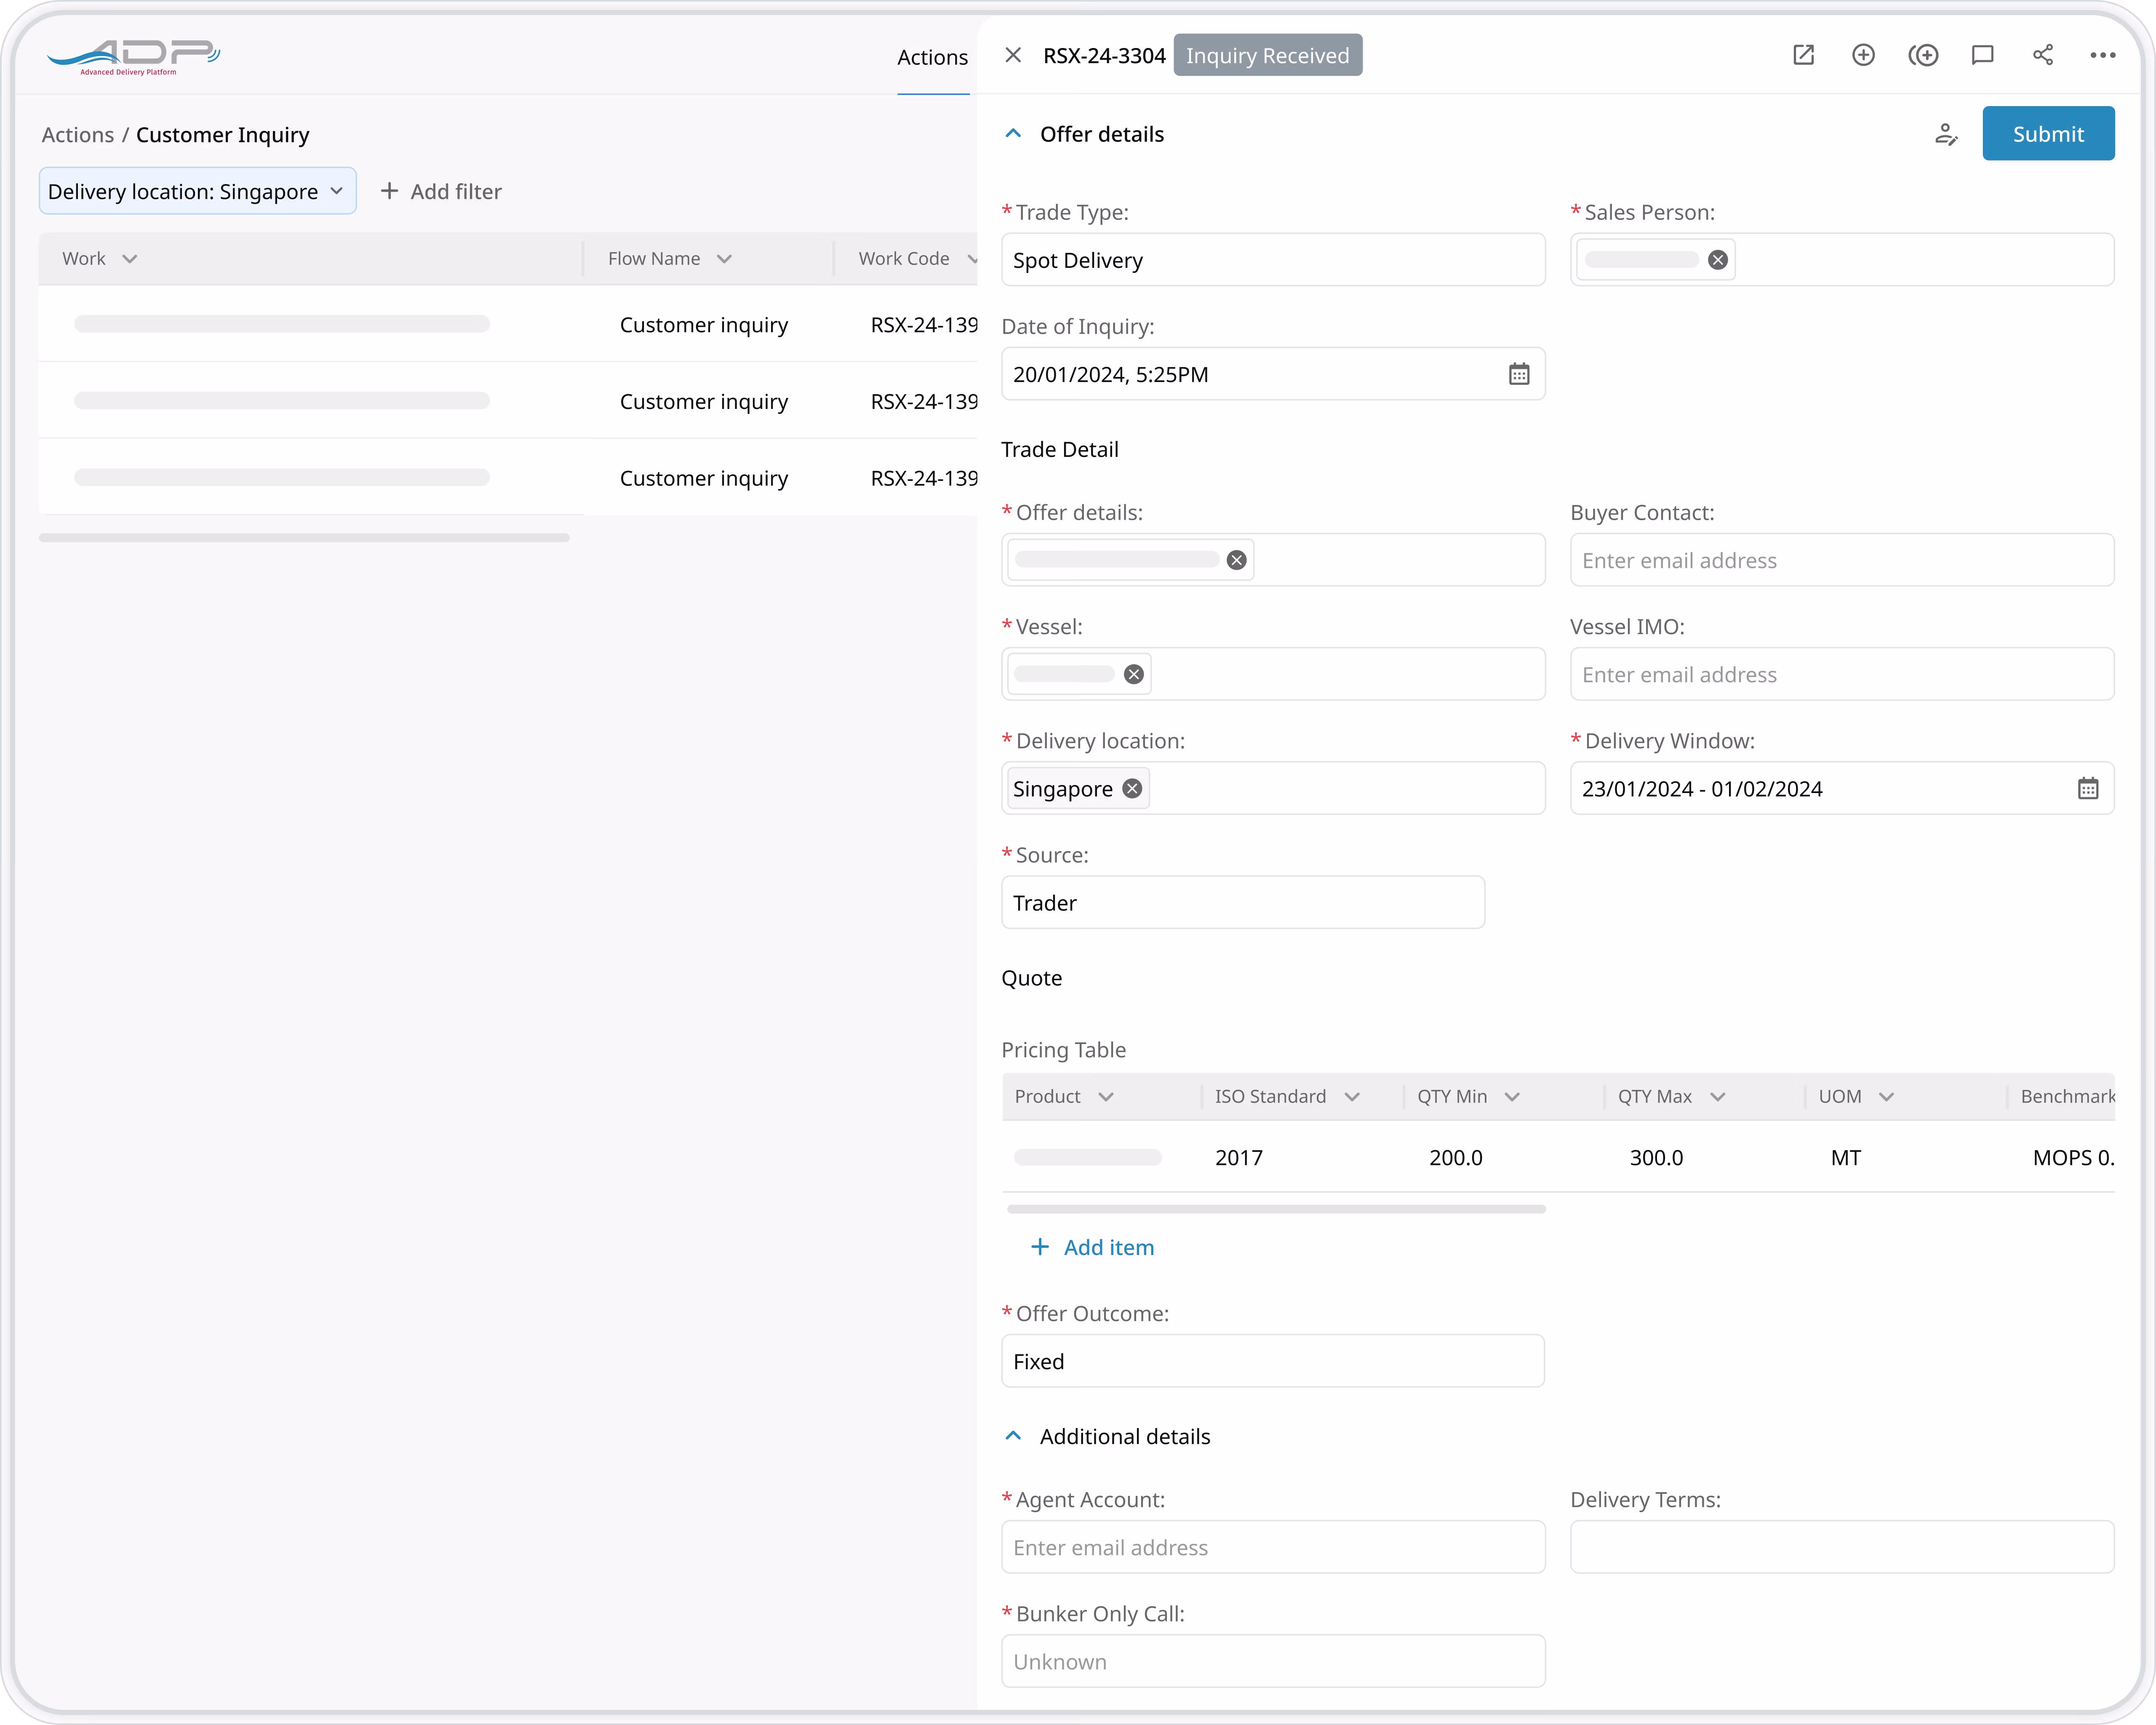
Task: Submit the offer details form
Action: [x=2048, y=134]
